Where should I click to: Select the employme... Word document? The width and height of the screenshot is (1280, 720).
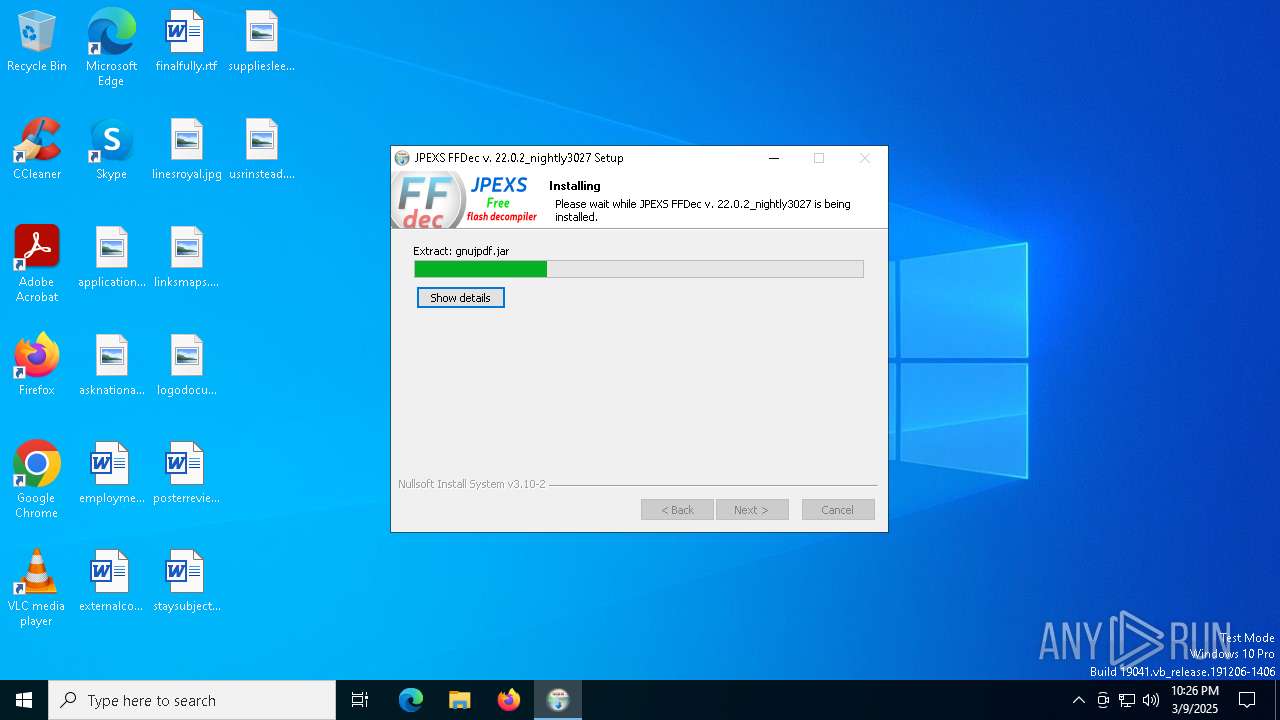[111, 473]
